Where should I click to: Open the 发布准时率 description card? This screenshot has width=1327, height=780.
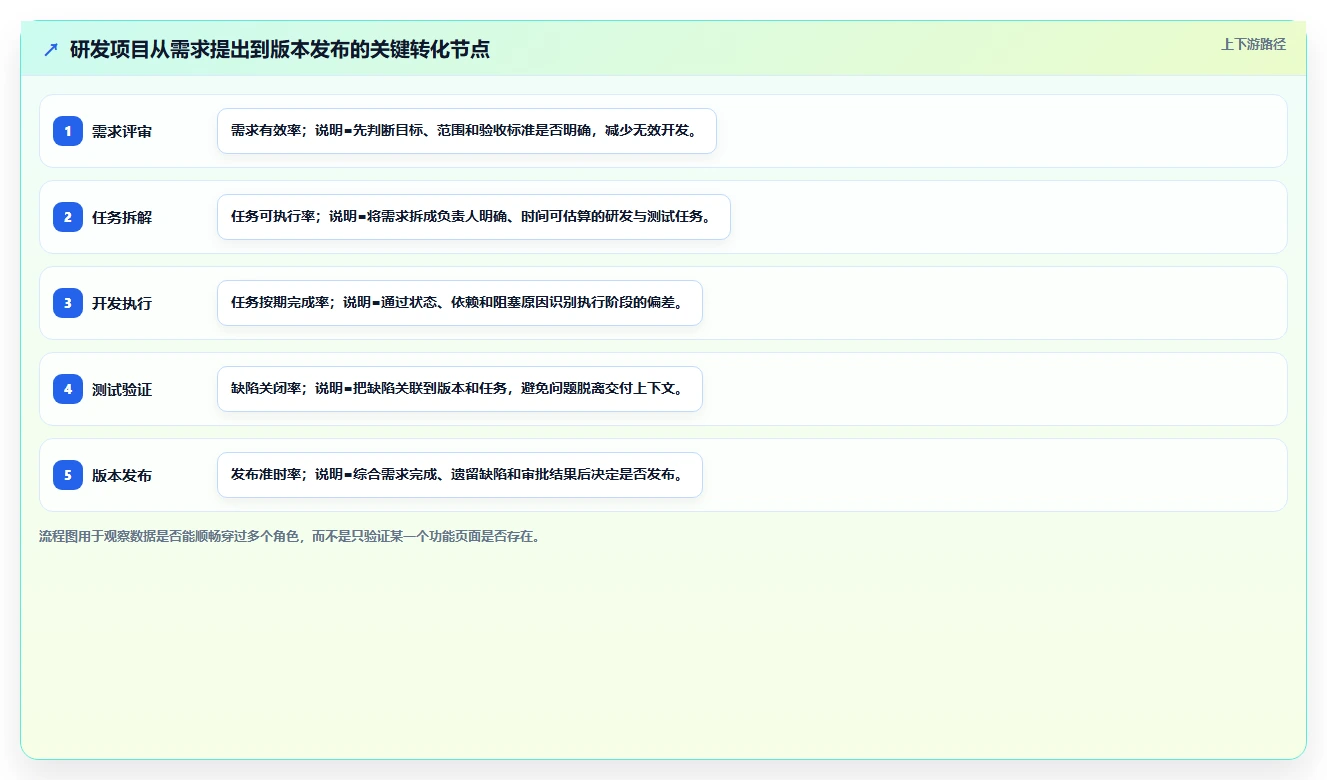coord(460,475)
